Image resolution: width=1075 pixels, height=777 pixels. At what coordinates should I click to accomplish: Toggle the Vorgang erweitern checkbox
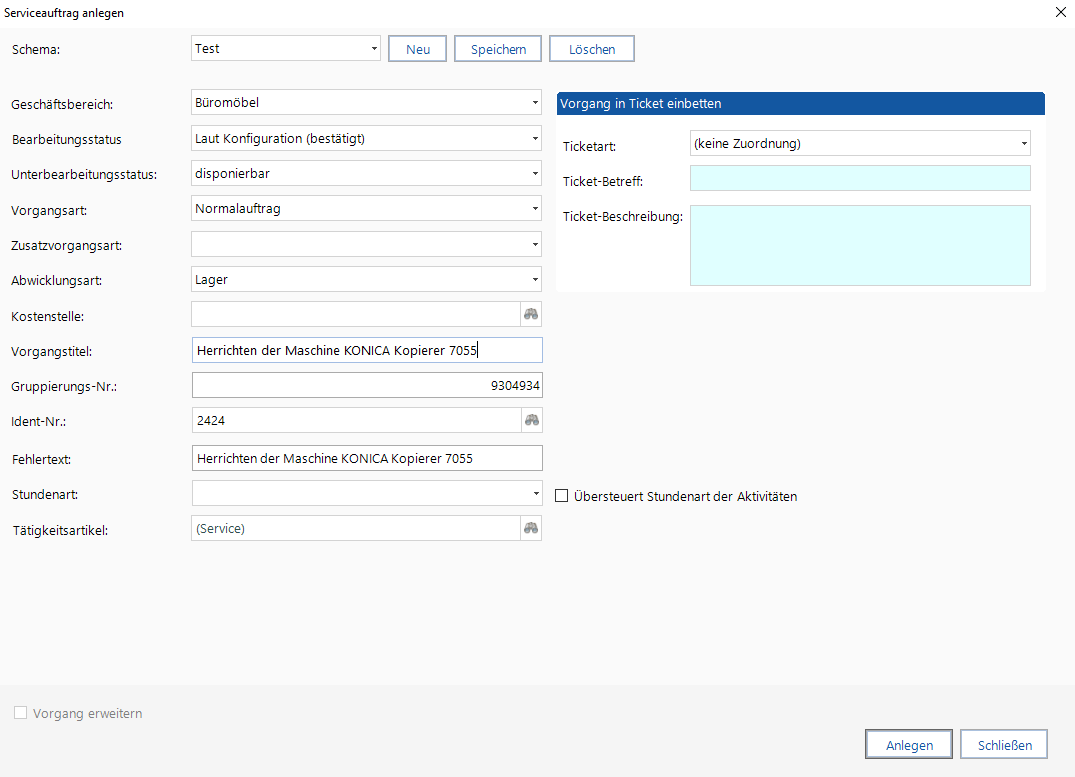(x=20, y=713)
